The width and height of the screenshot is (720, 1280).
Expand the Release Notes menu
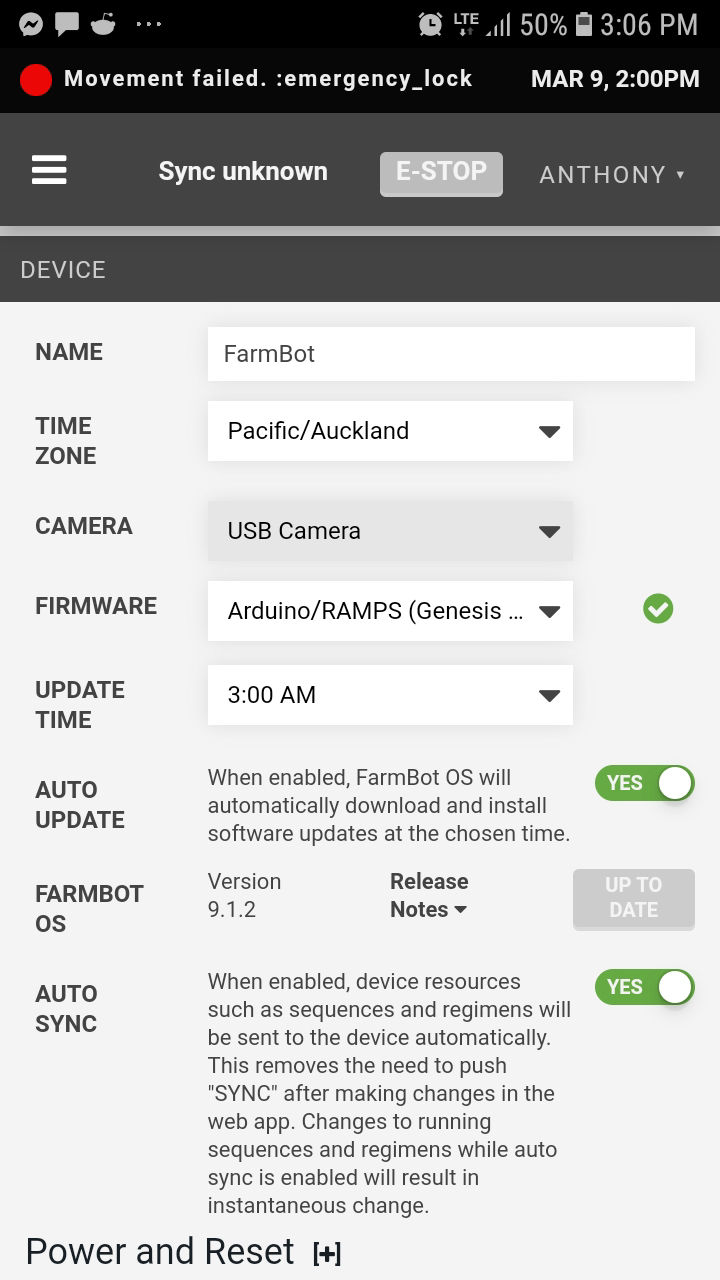pos(429,895)
